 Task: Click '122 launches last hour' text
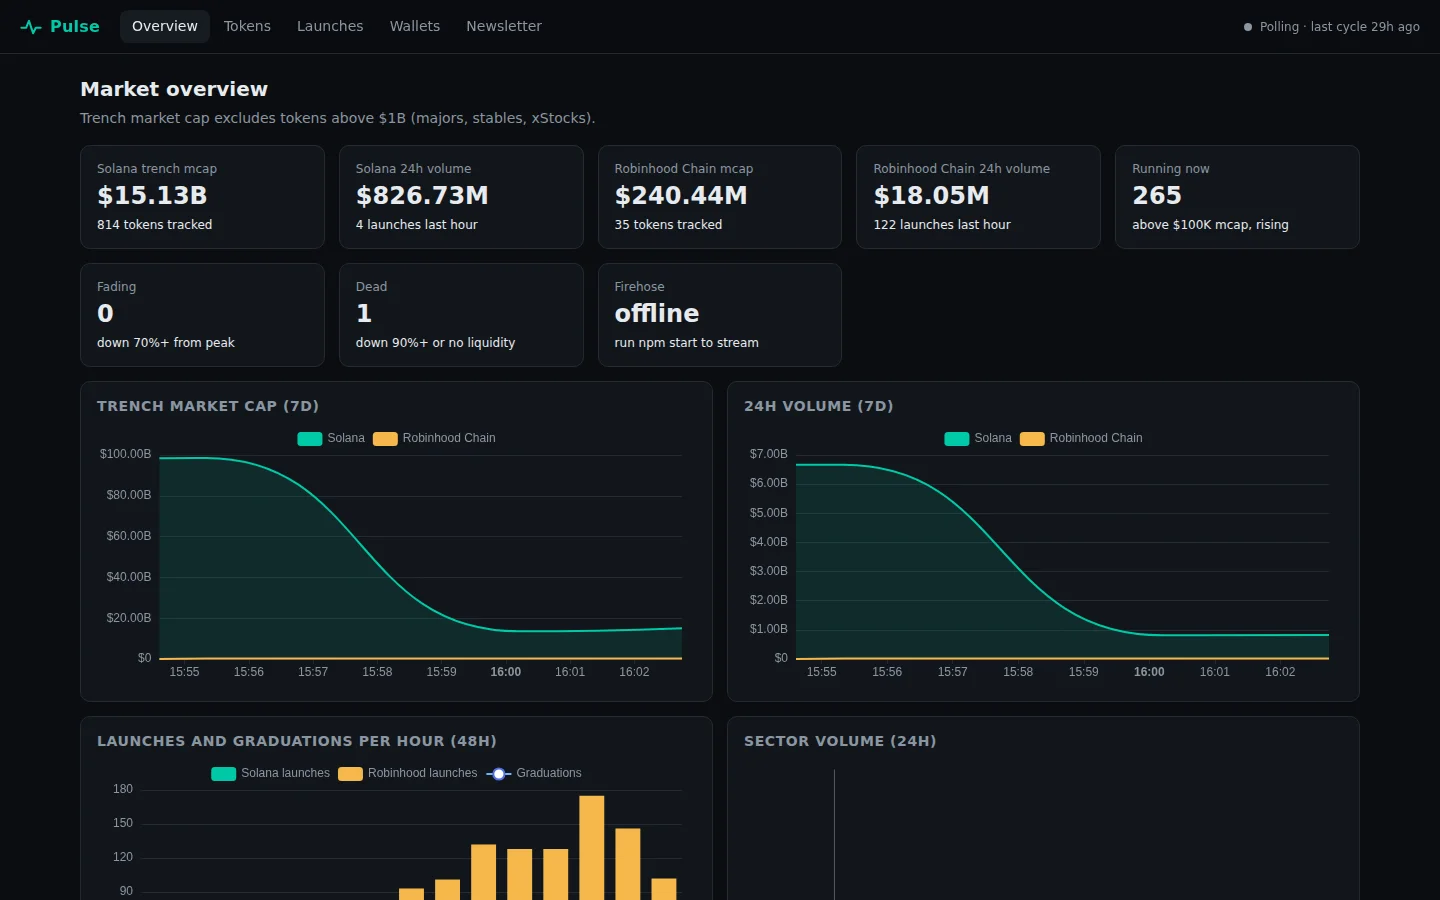coord(942,225)
